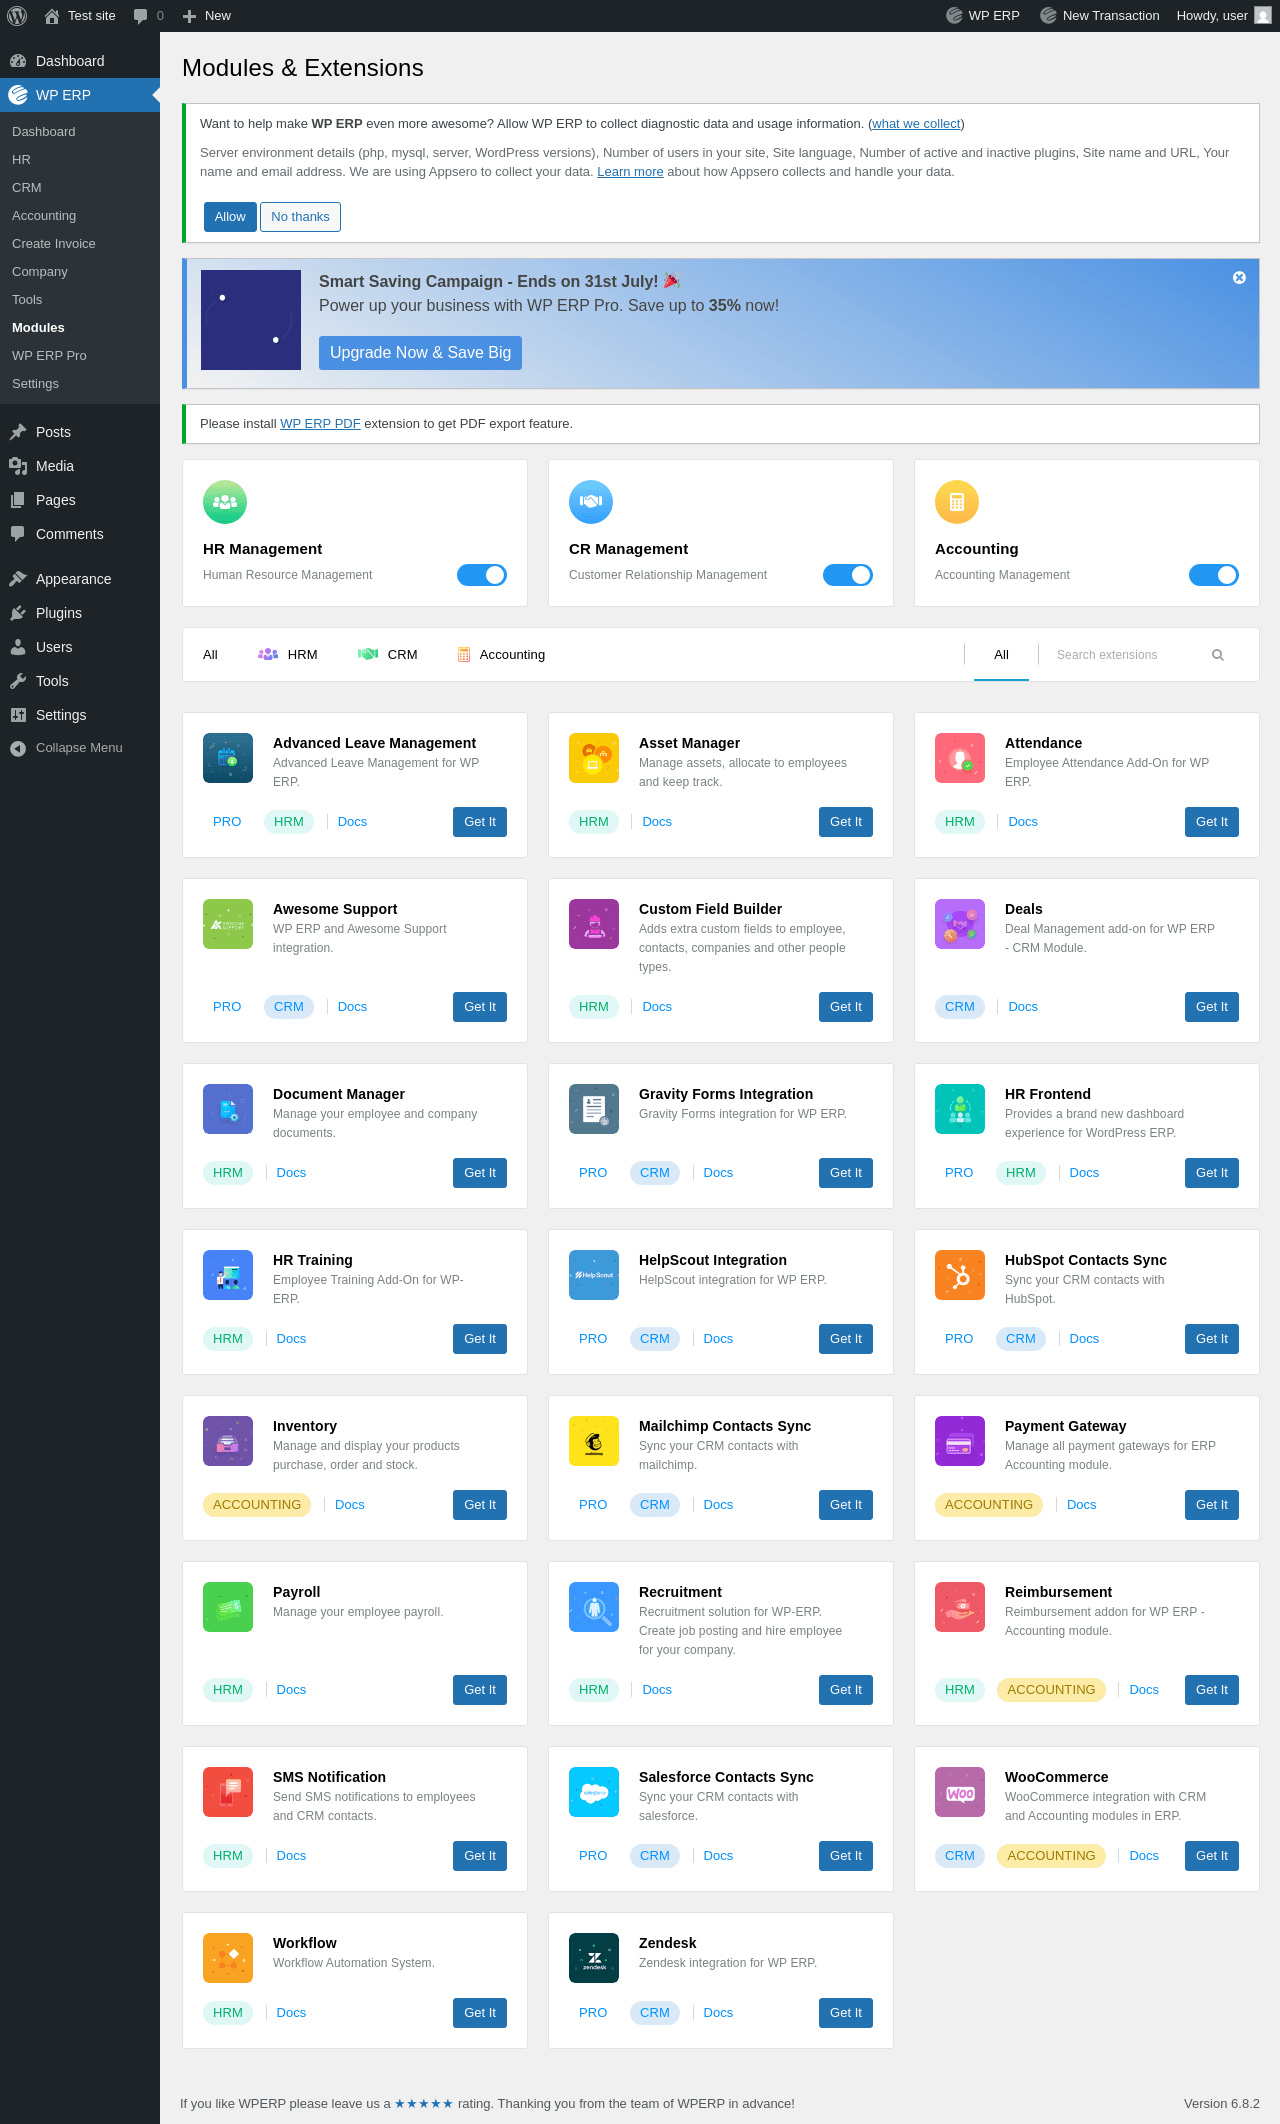The height and width of the screenshot is (2124, 1280).
Task: Select the underlined All tab near search
Action: pyautogui.click(x=1001, y=655)
